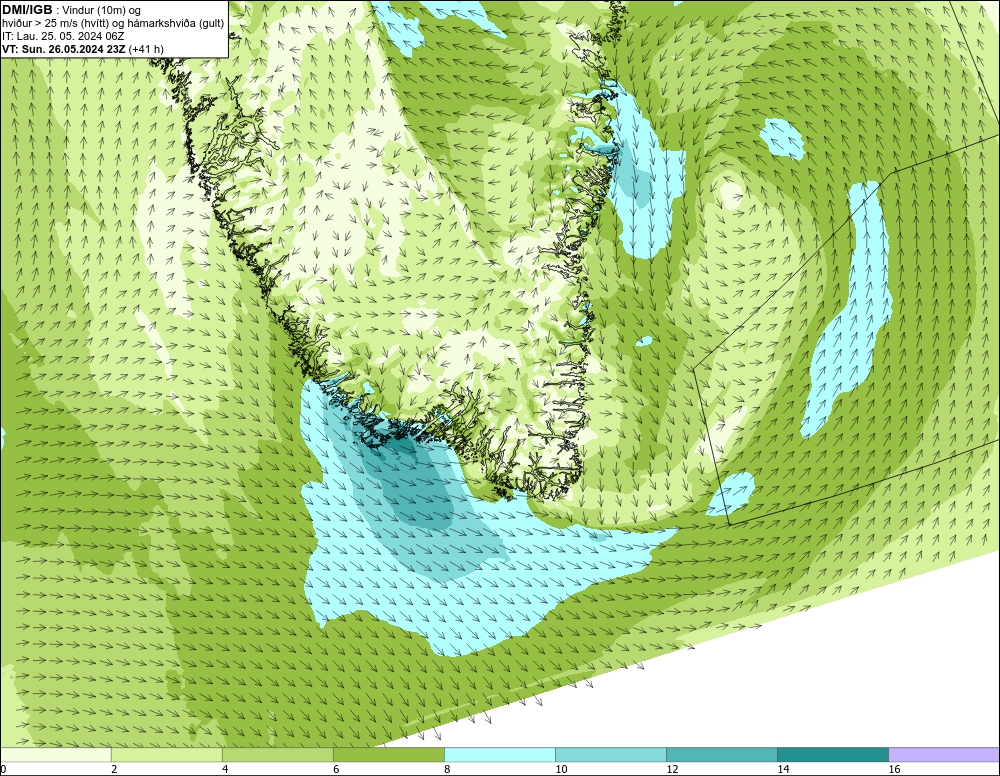The width and height of the screenshot is (1000, 776).
Task: Click the legend tick label '12'
Action: pos(672,770)
